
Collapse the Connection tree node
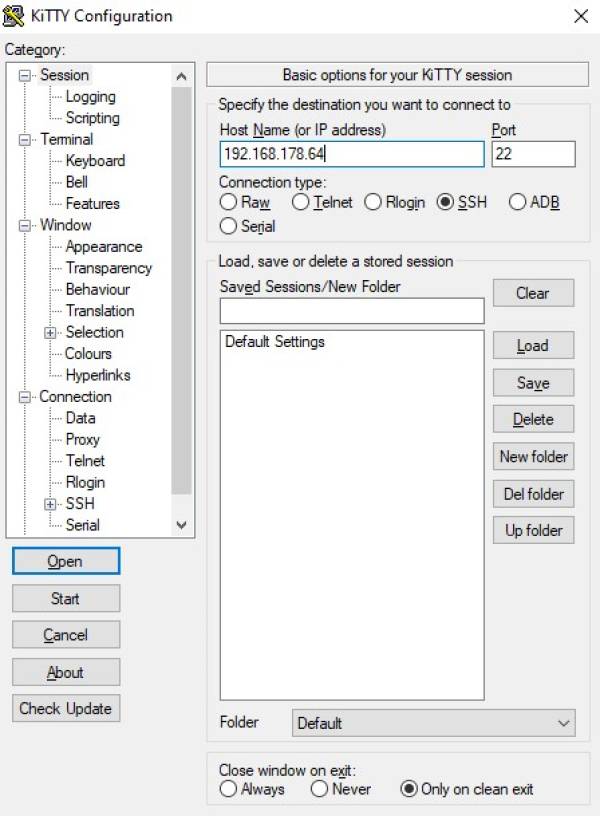coord(24,398)
